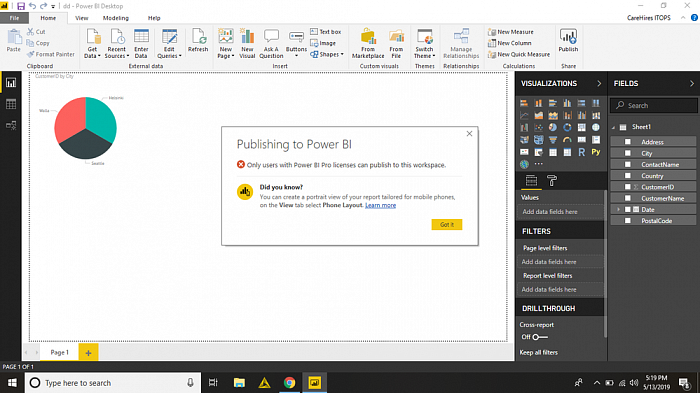700x393 pixels.
Task: Check the CustomerID field checkbox
Action: tap(628, 187)
